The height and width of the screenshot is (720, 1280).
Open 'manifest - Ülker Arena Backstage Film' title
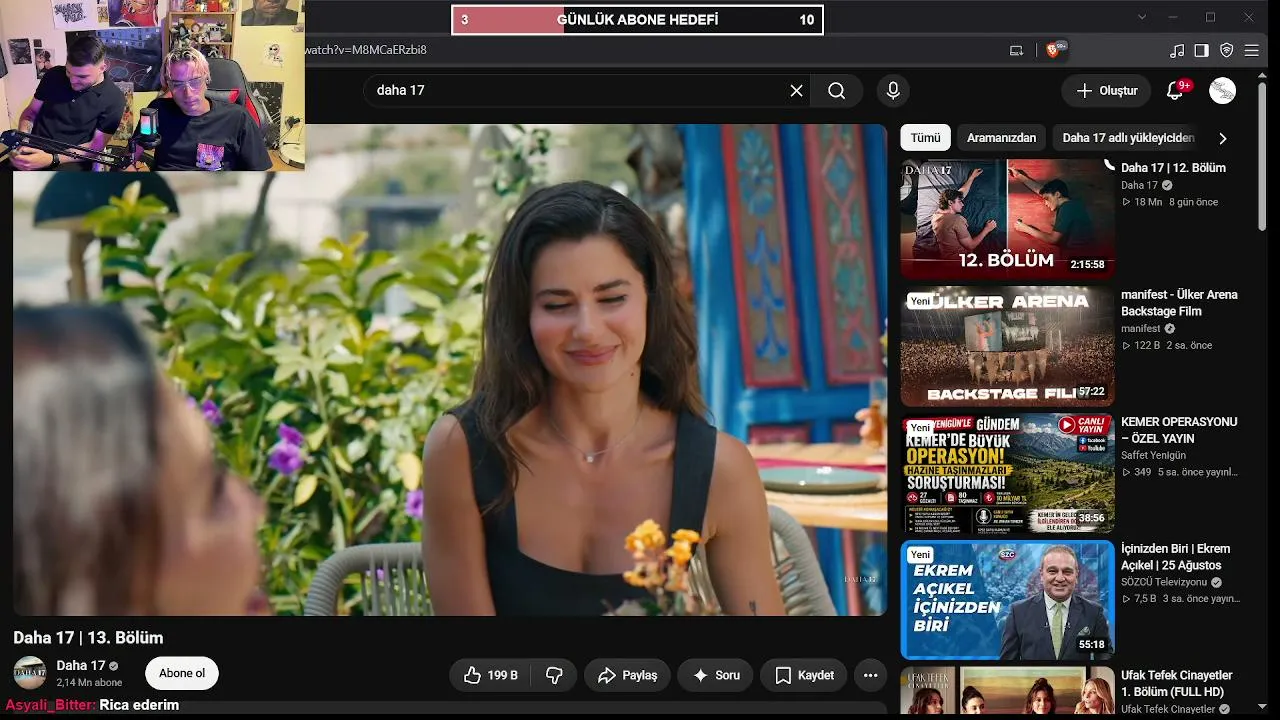point(1179,303)
